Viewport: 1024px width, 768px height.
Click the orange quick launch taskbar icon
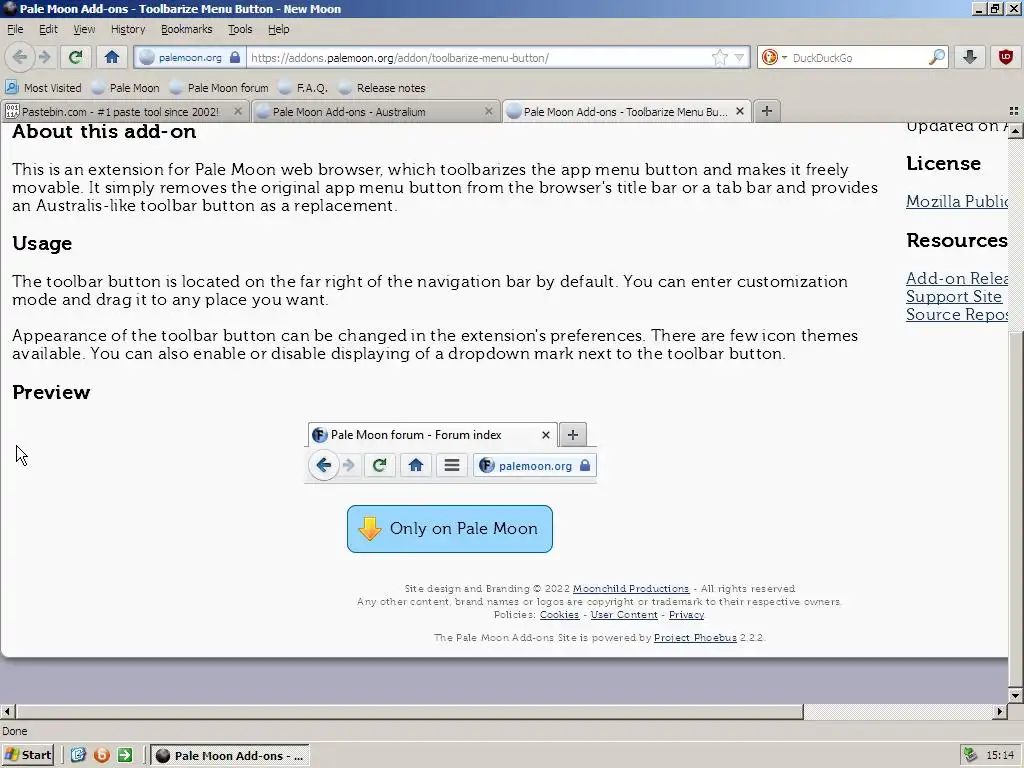point(101,755)
